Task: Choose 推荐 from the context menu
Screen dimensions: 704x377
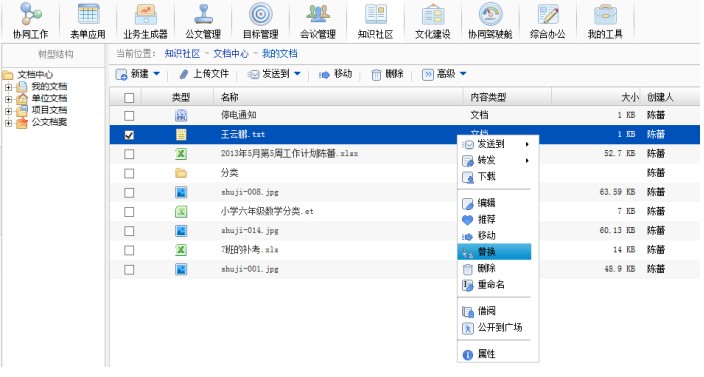Action: 494,219
